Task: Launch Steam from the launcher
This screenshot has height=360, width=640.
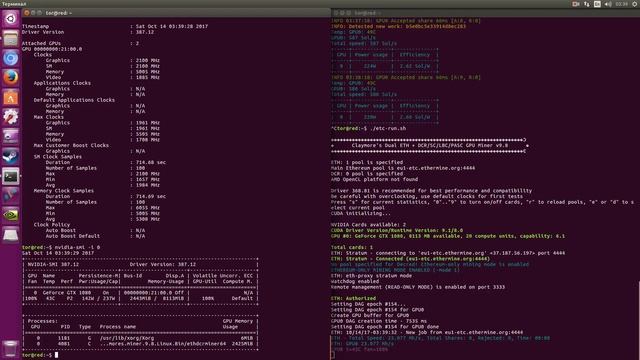Action: point(11,156)
